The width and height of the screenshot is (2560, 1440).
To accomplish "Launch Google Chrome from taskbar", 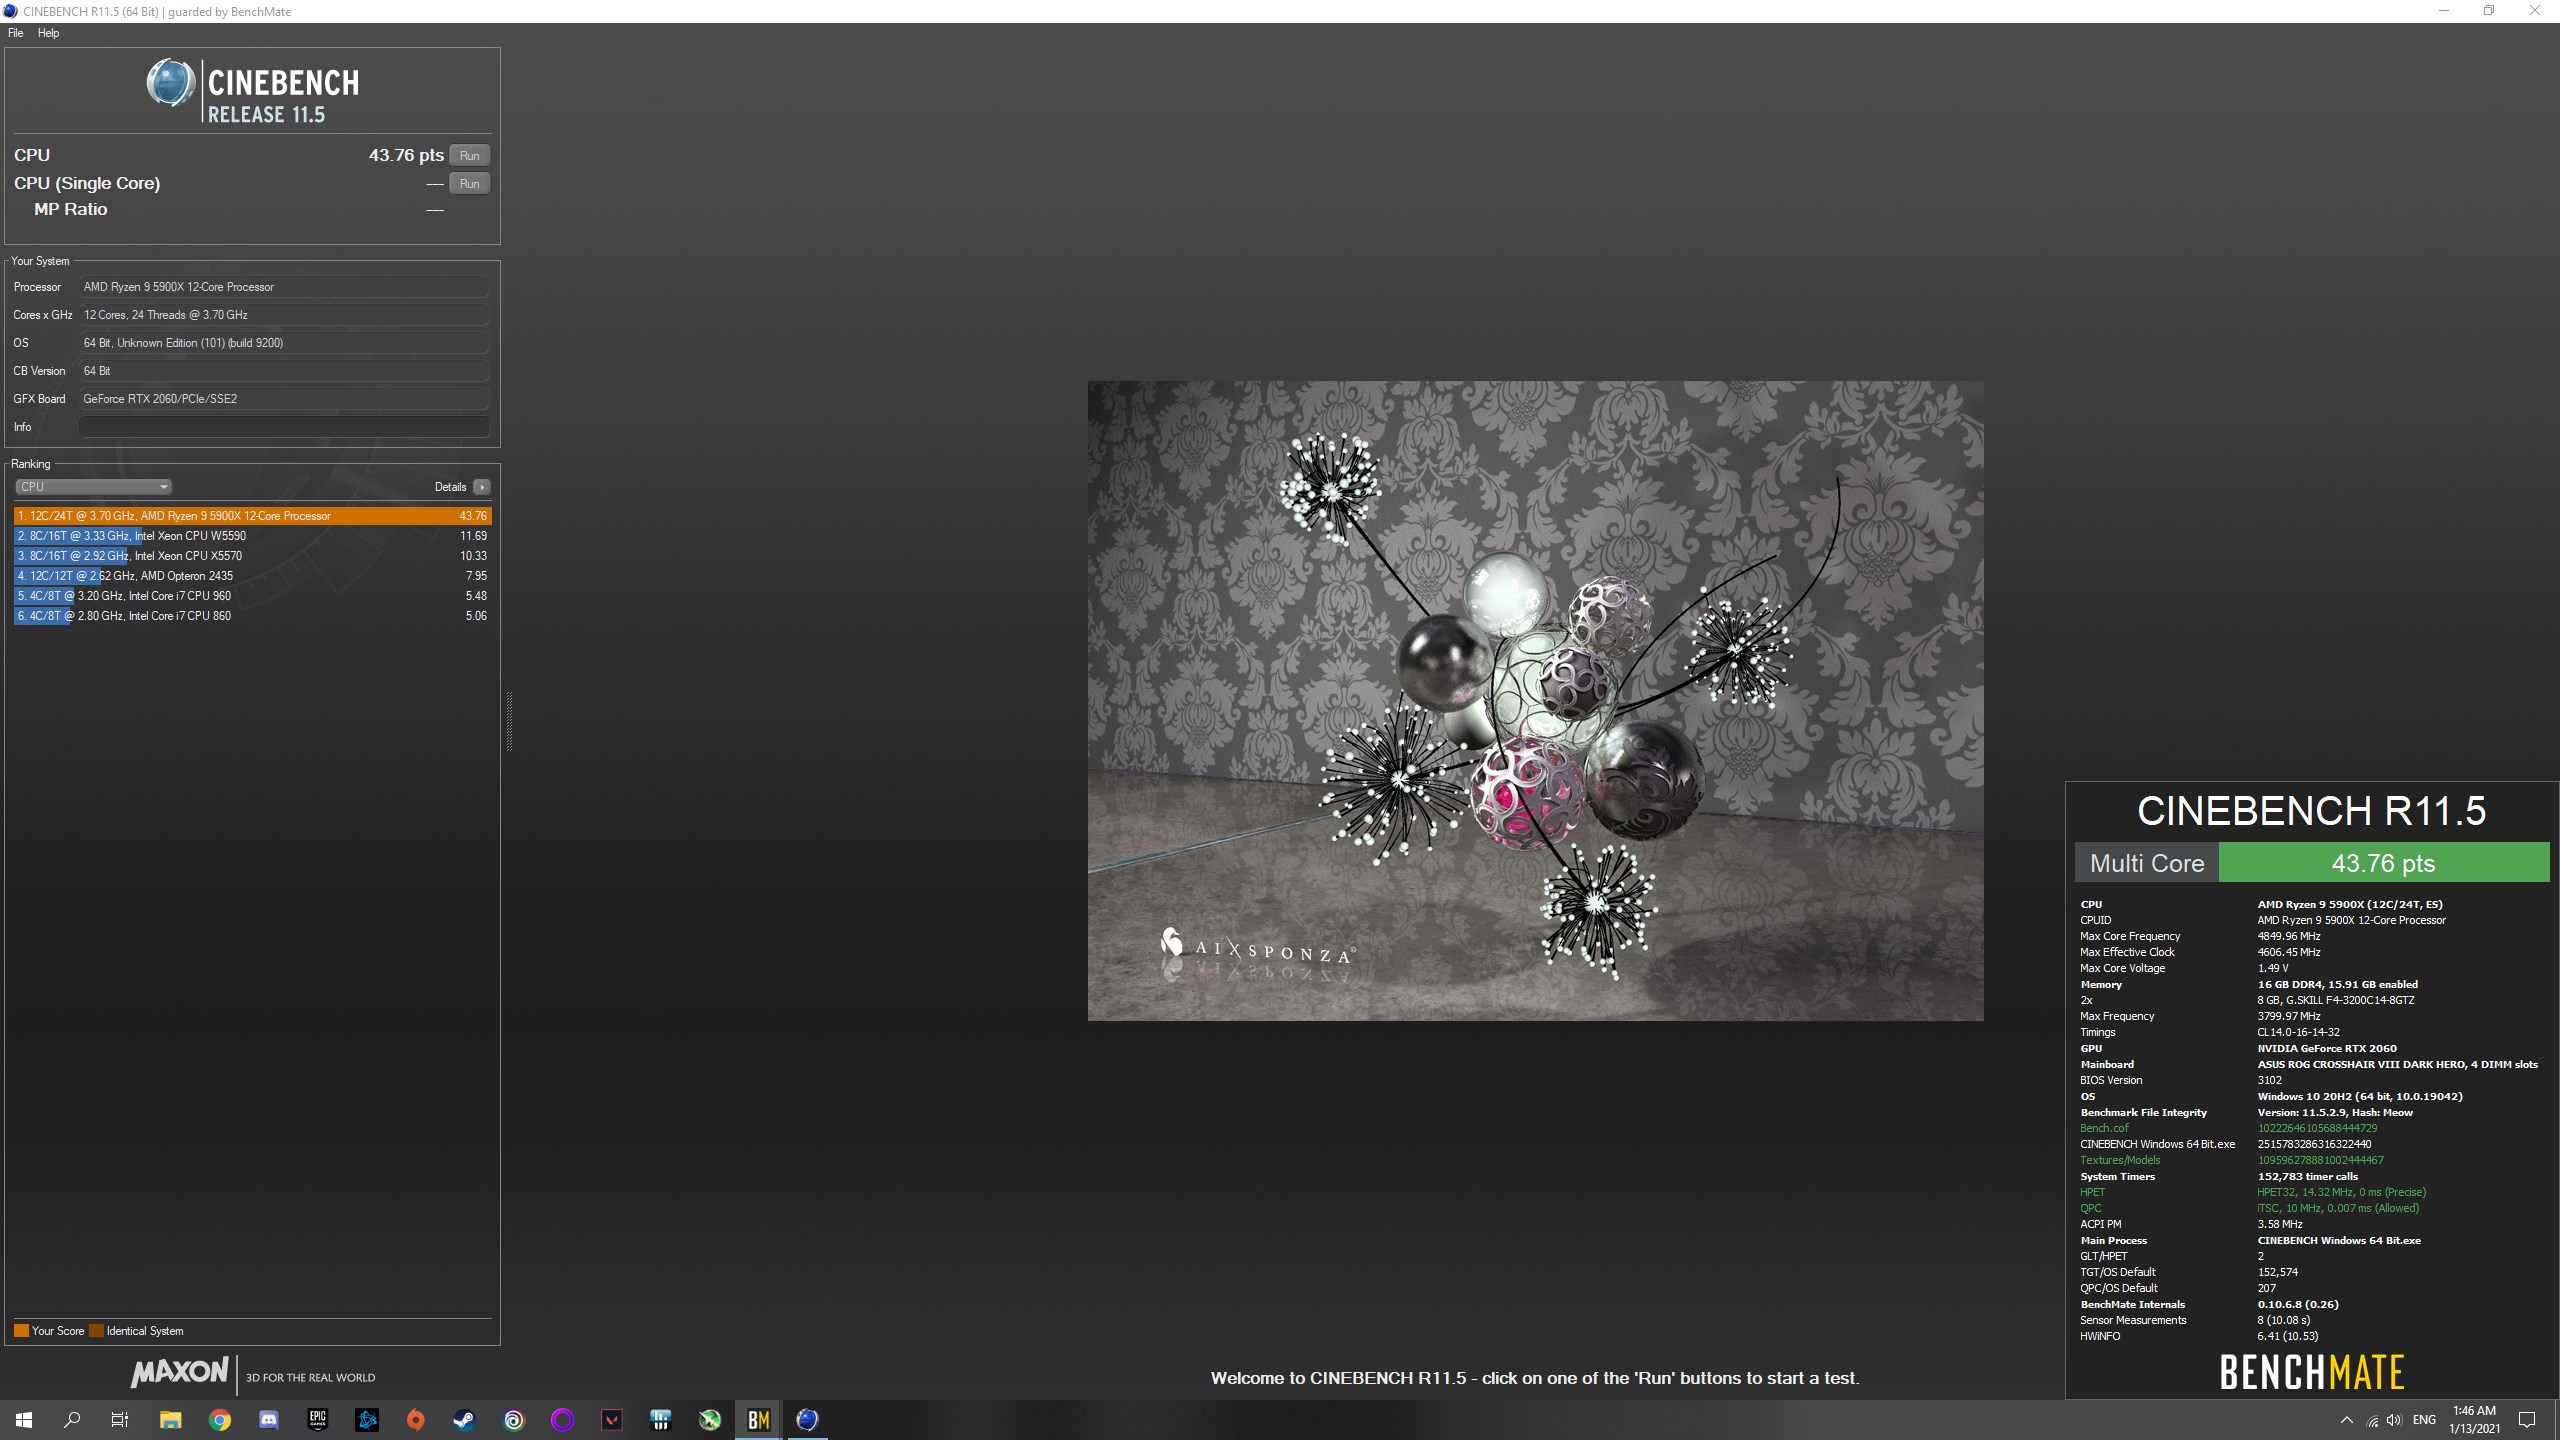I will click(x=220, y=1420).
